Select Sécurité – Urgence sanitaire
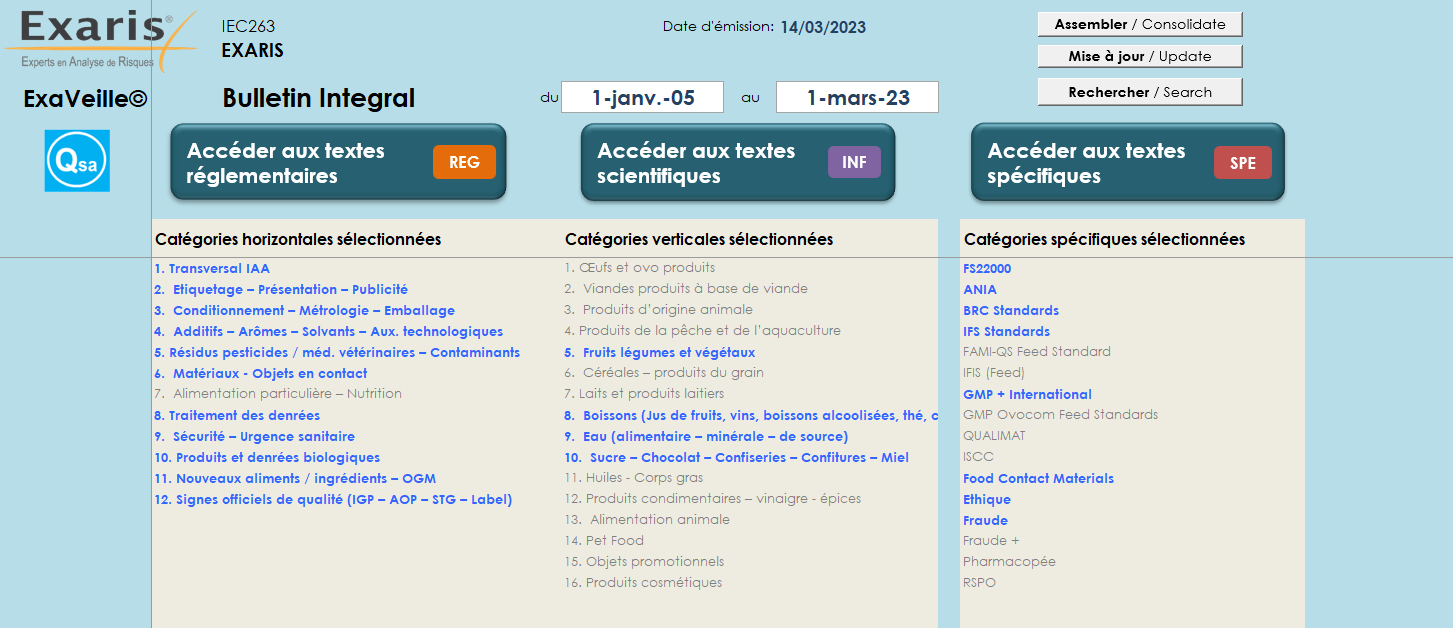This screenshot has height=628, width=1453. click(x=255, y=436)
